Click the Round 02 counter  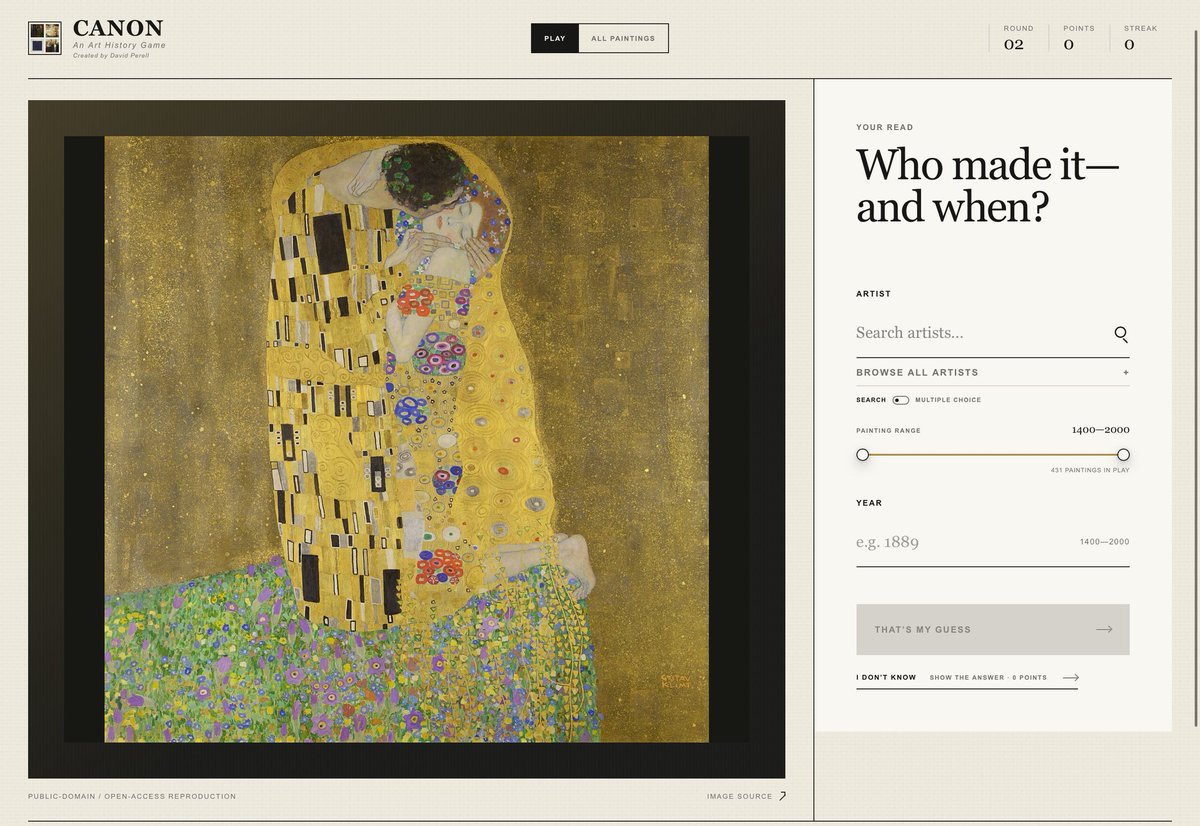(1018, 38)
